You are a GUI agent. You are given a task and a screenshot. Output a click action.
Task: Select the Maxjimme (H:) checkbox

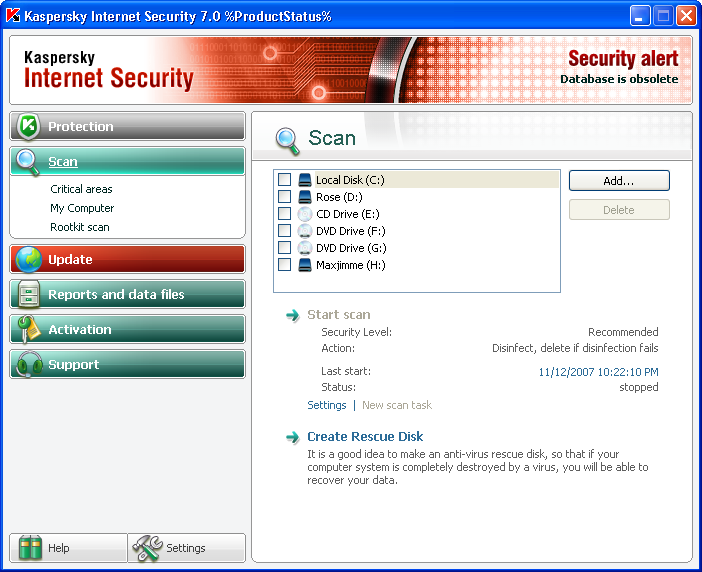[x=284, y=265]
